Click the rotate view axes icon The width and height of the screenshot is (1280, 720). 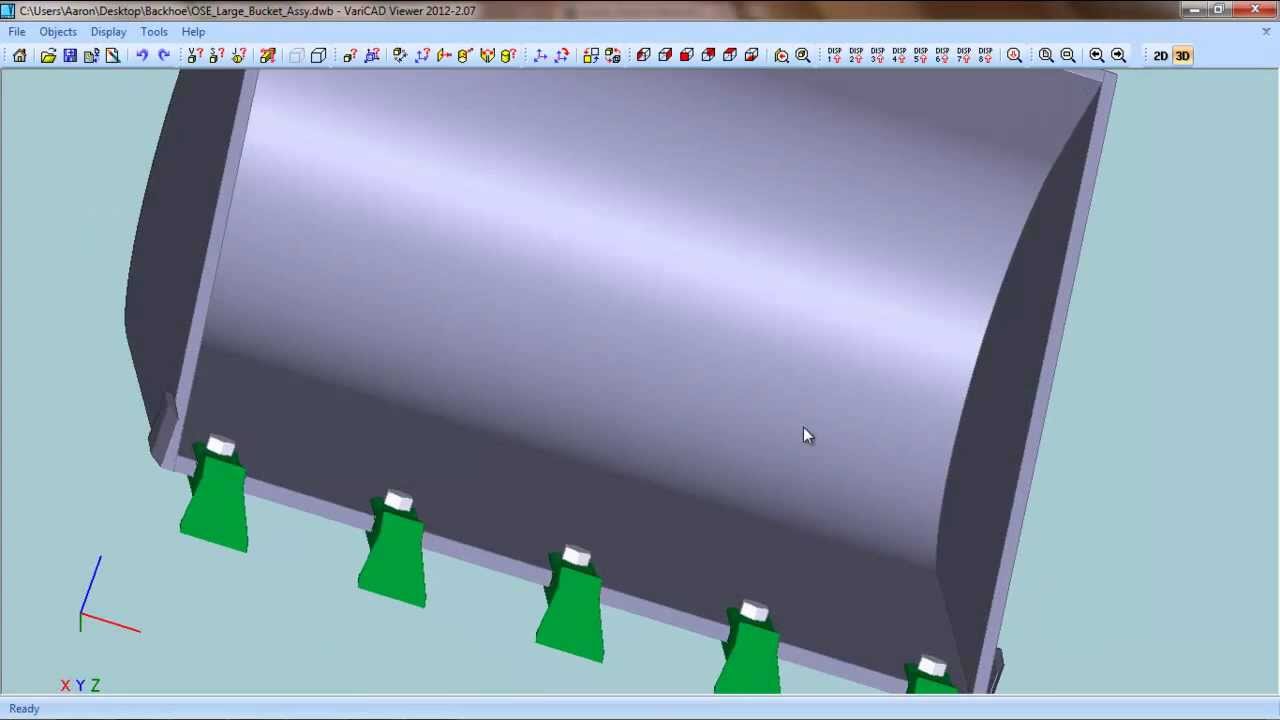click(x=562, y=56)
